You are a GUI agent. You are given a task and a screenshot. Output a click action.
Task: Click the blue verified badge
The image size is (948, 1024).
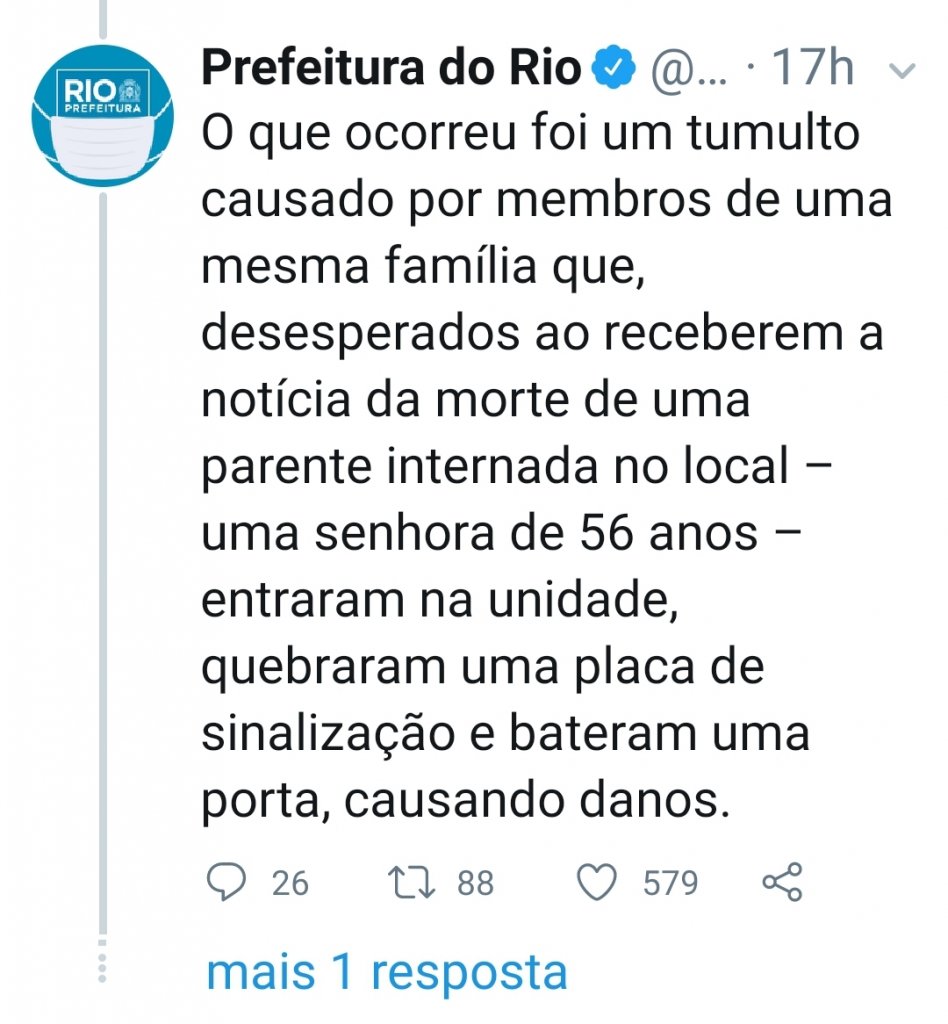613,67
